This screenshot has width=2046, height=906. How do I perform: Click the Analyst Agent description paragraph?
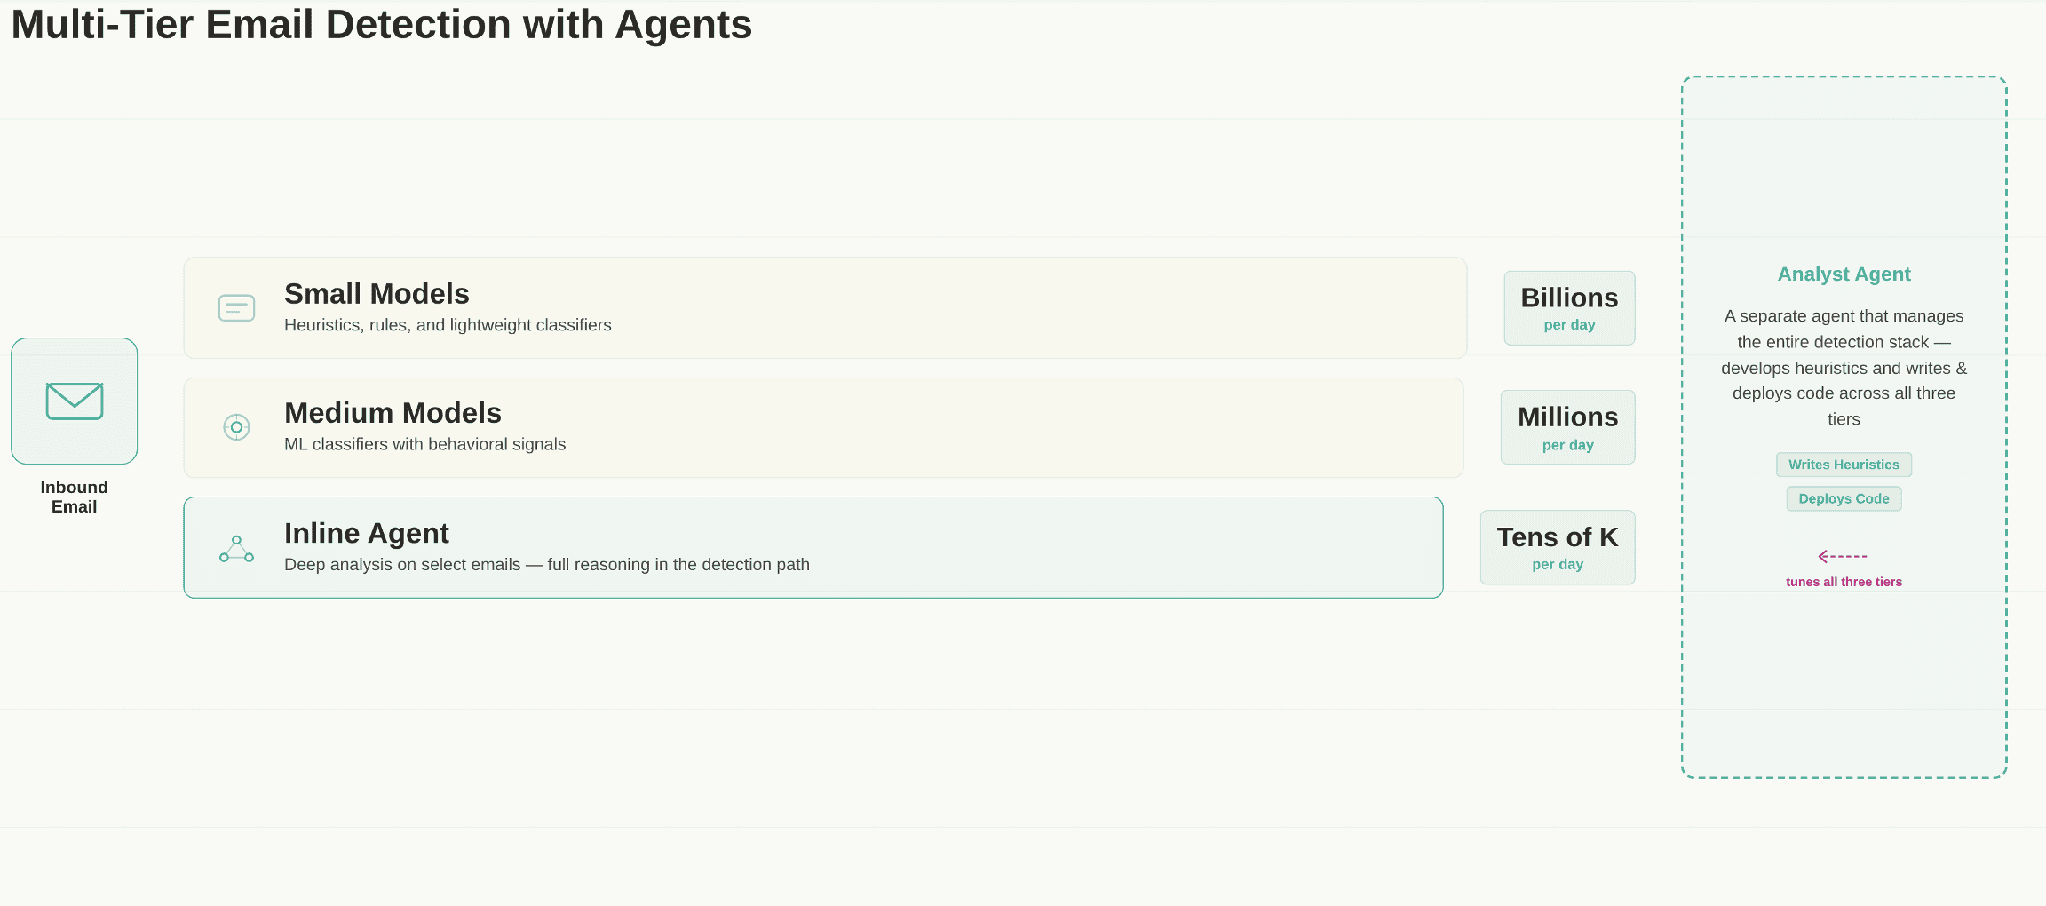tap(1844, 368)
